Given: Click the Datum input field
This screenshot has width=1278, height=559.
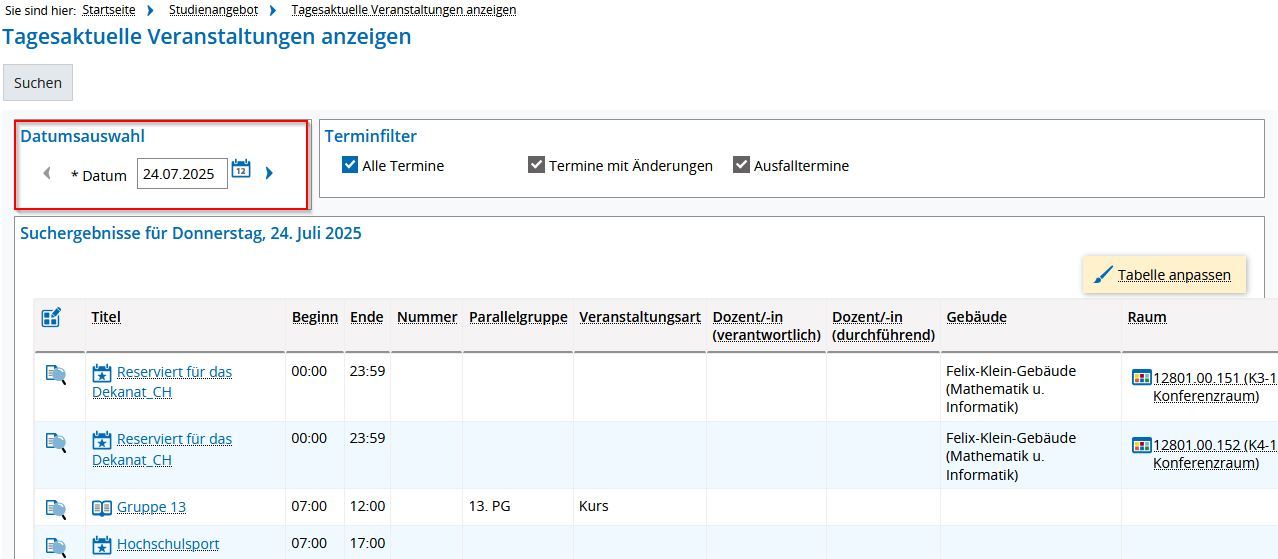Looking at the screenshot, I should click(182, 174).
